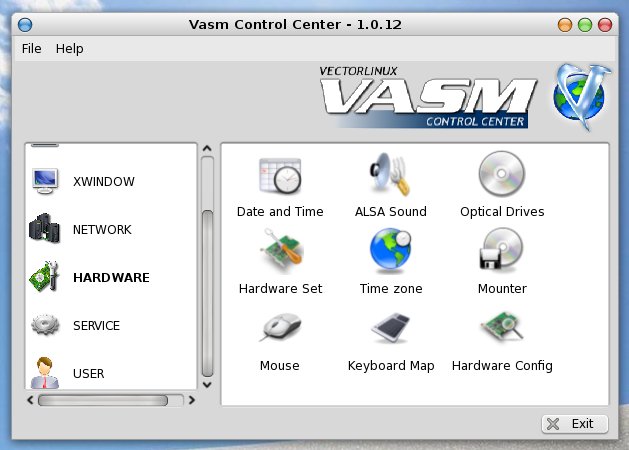Select the NETWORK servers icon
The image size is (629, 450).
45,228
